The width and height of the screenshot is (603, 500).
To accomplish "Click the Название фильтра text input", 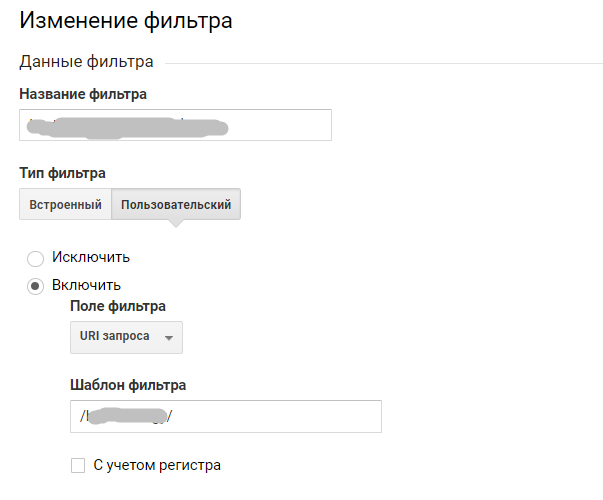I will (175, 125).
